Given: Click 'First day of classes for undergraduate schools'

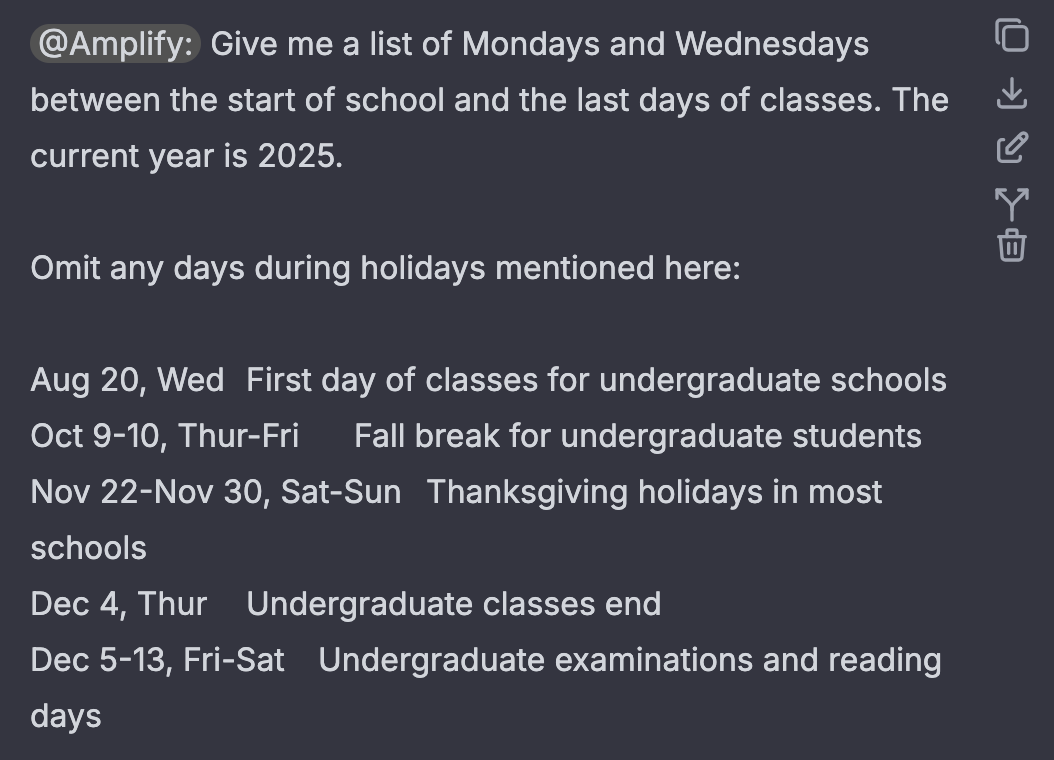Looking at the screenshot, I should tap(596, 380).
